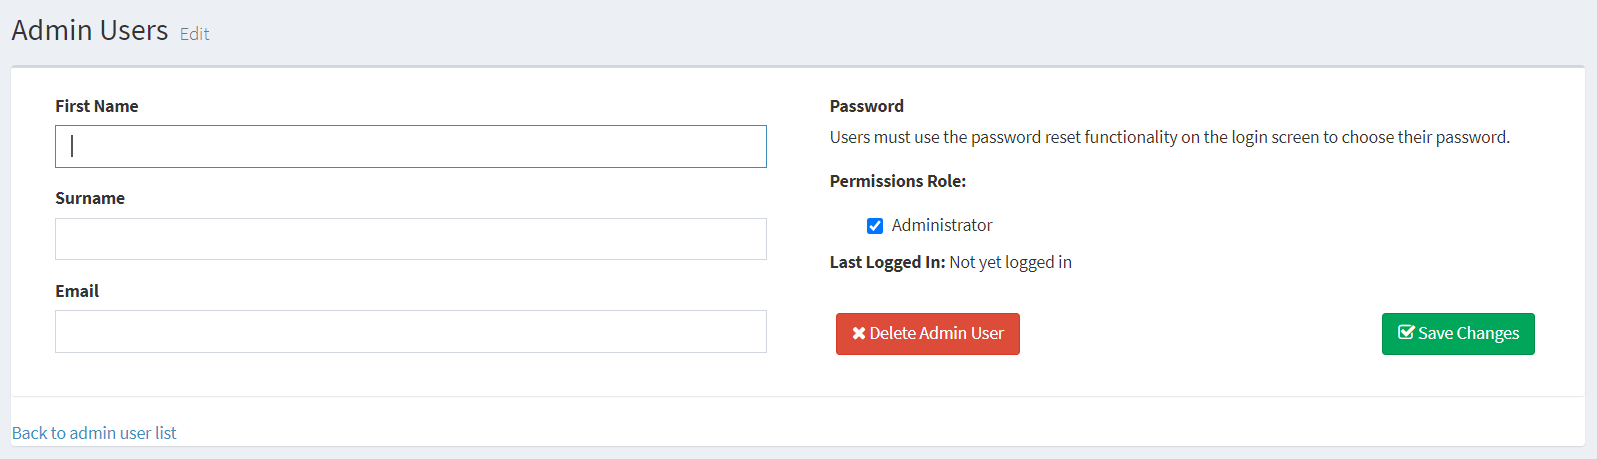Click the Admin Users page heading
The image size is (1597, 459).
pos(90,31)
